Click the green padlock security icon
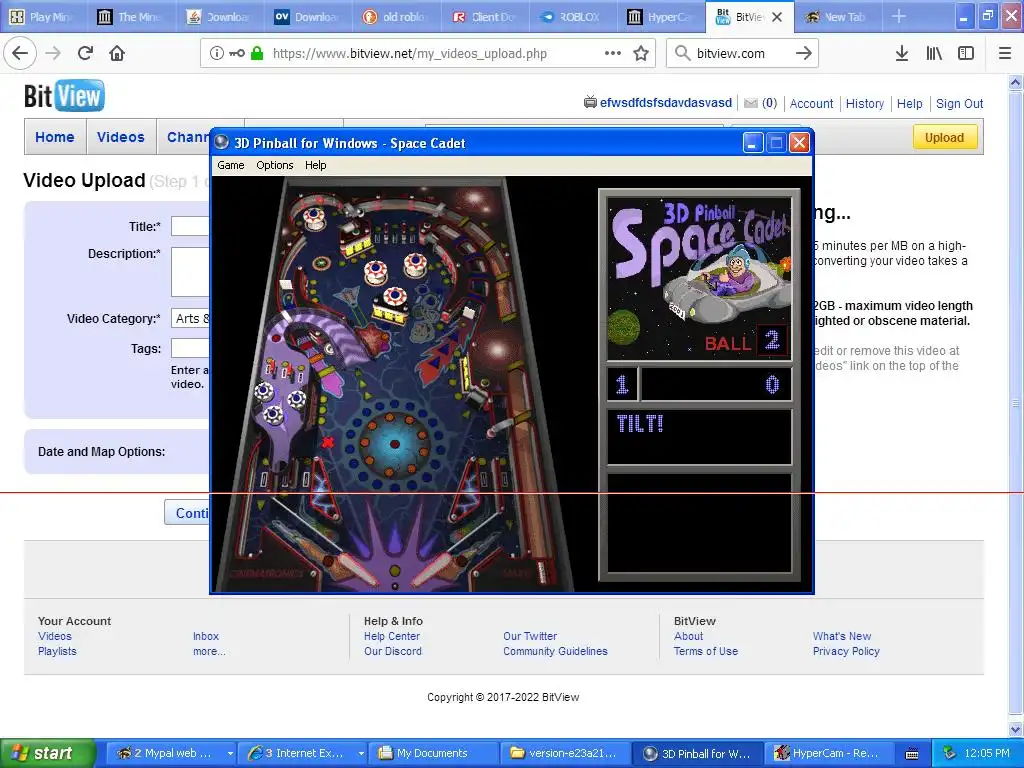This screenshot has height=768, width=1024. pyautogui.click(x=257, y=54)
